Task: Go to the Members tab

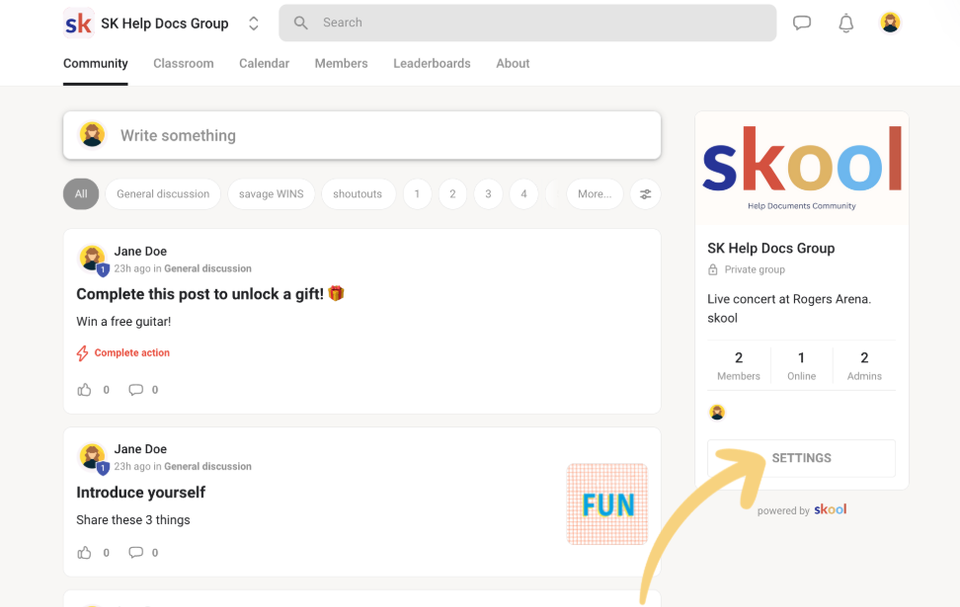Action: tap(341, 64)
